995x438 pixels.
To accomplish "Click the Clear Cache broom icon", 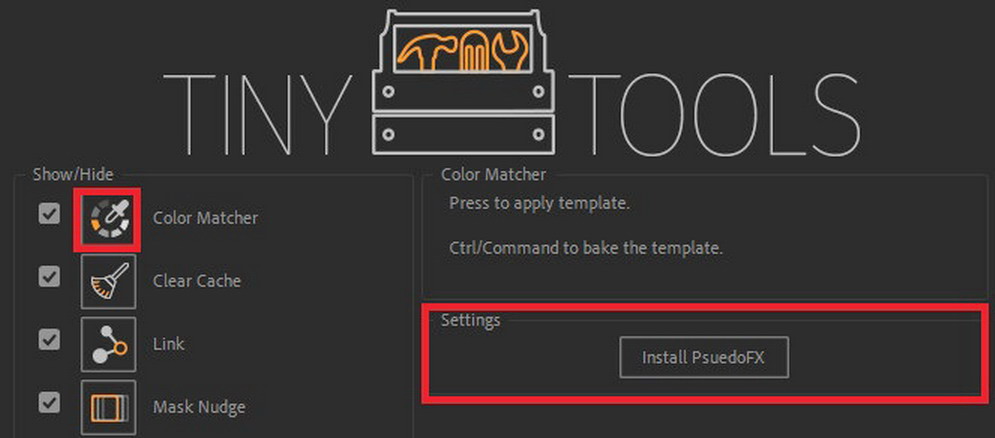I will tap(107, 281).
